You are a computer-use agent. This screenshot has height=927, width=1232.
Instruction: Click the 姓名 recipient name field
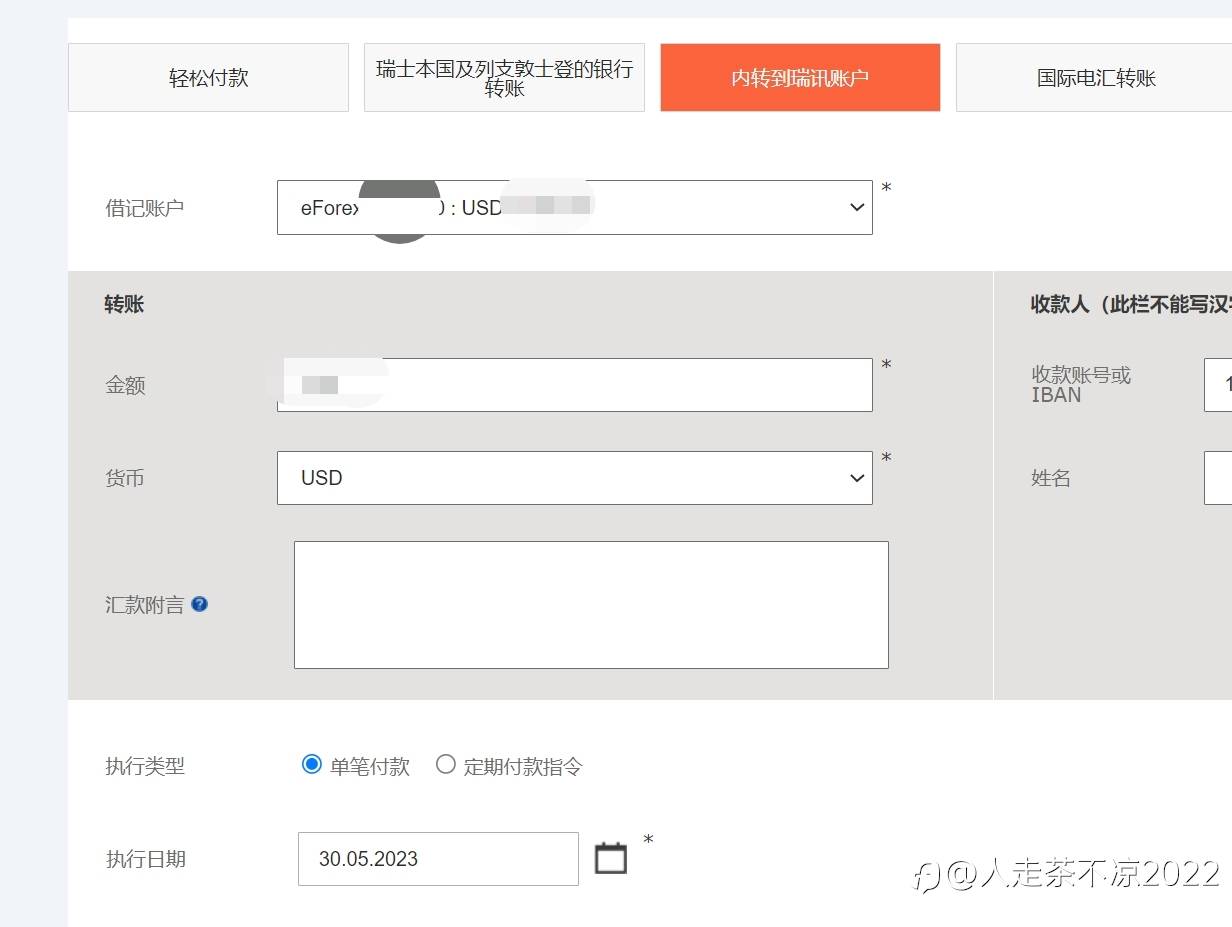pos(1218,478)
